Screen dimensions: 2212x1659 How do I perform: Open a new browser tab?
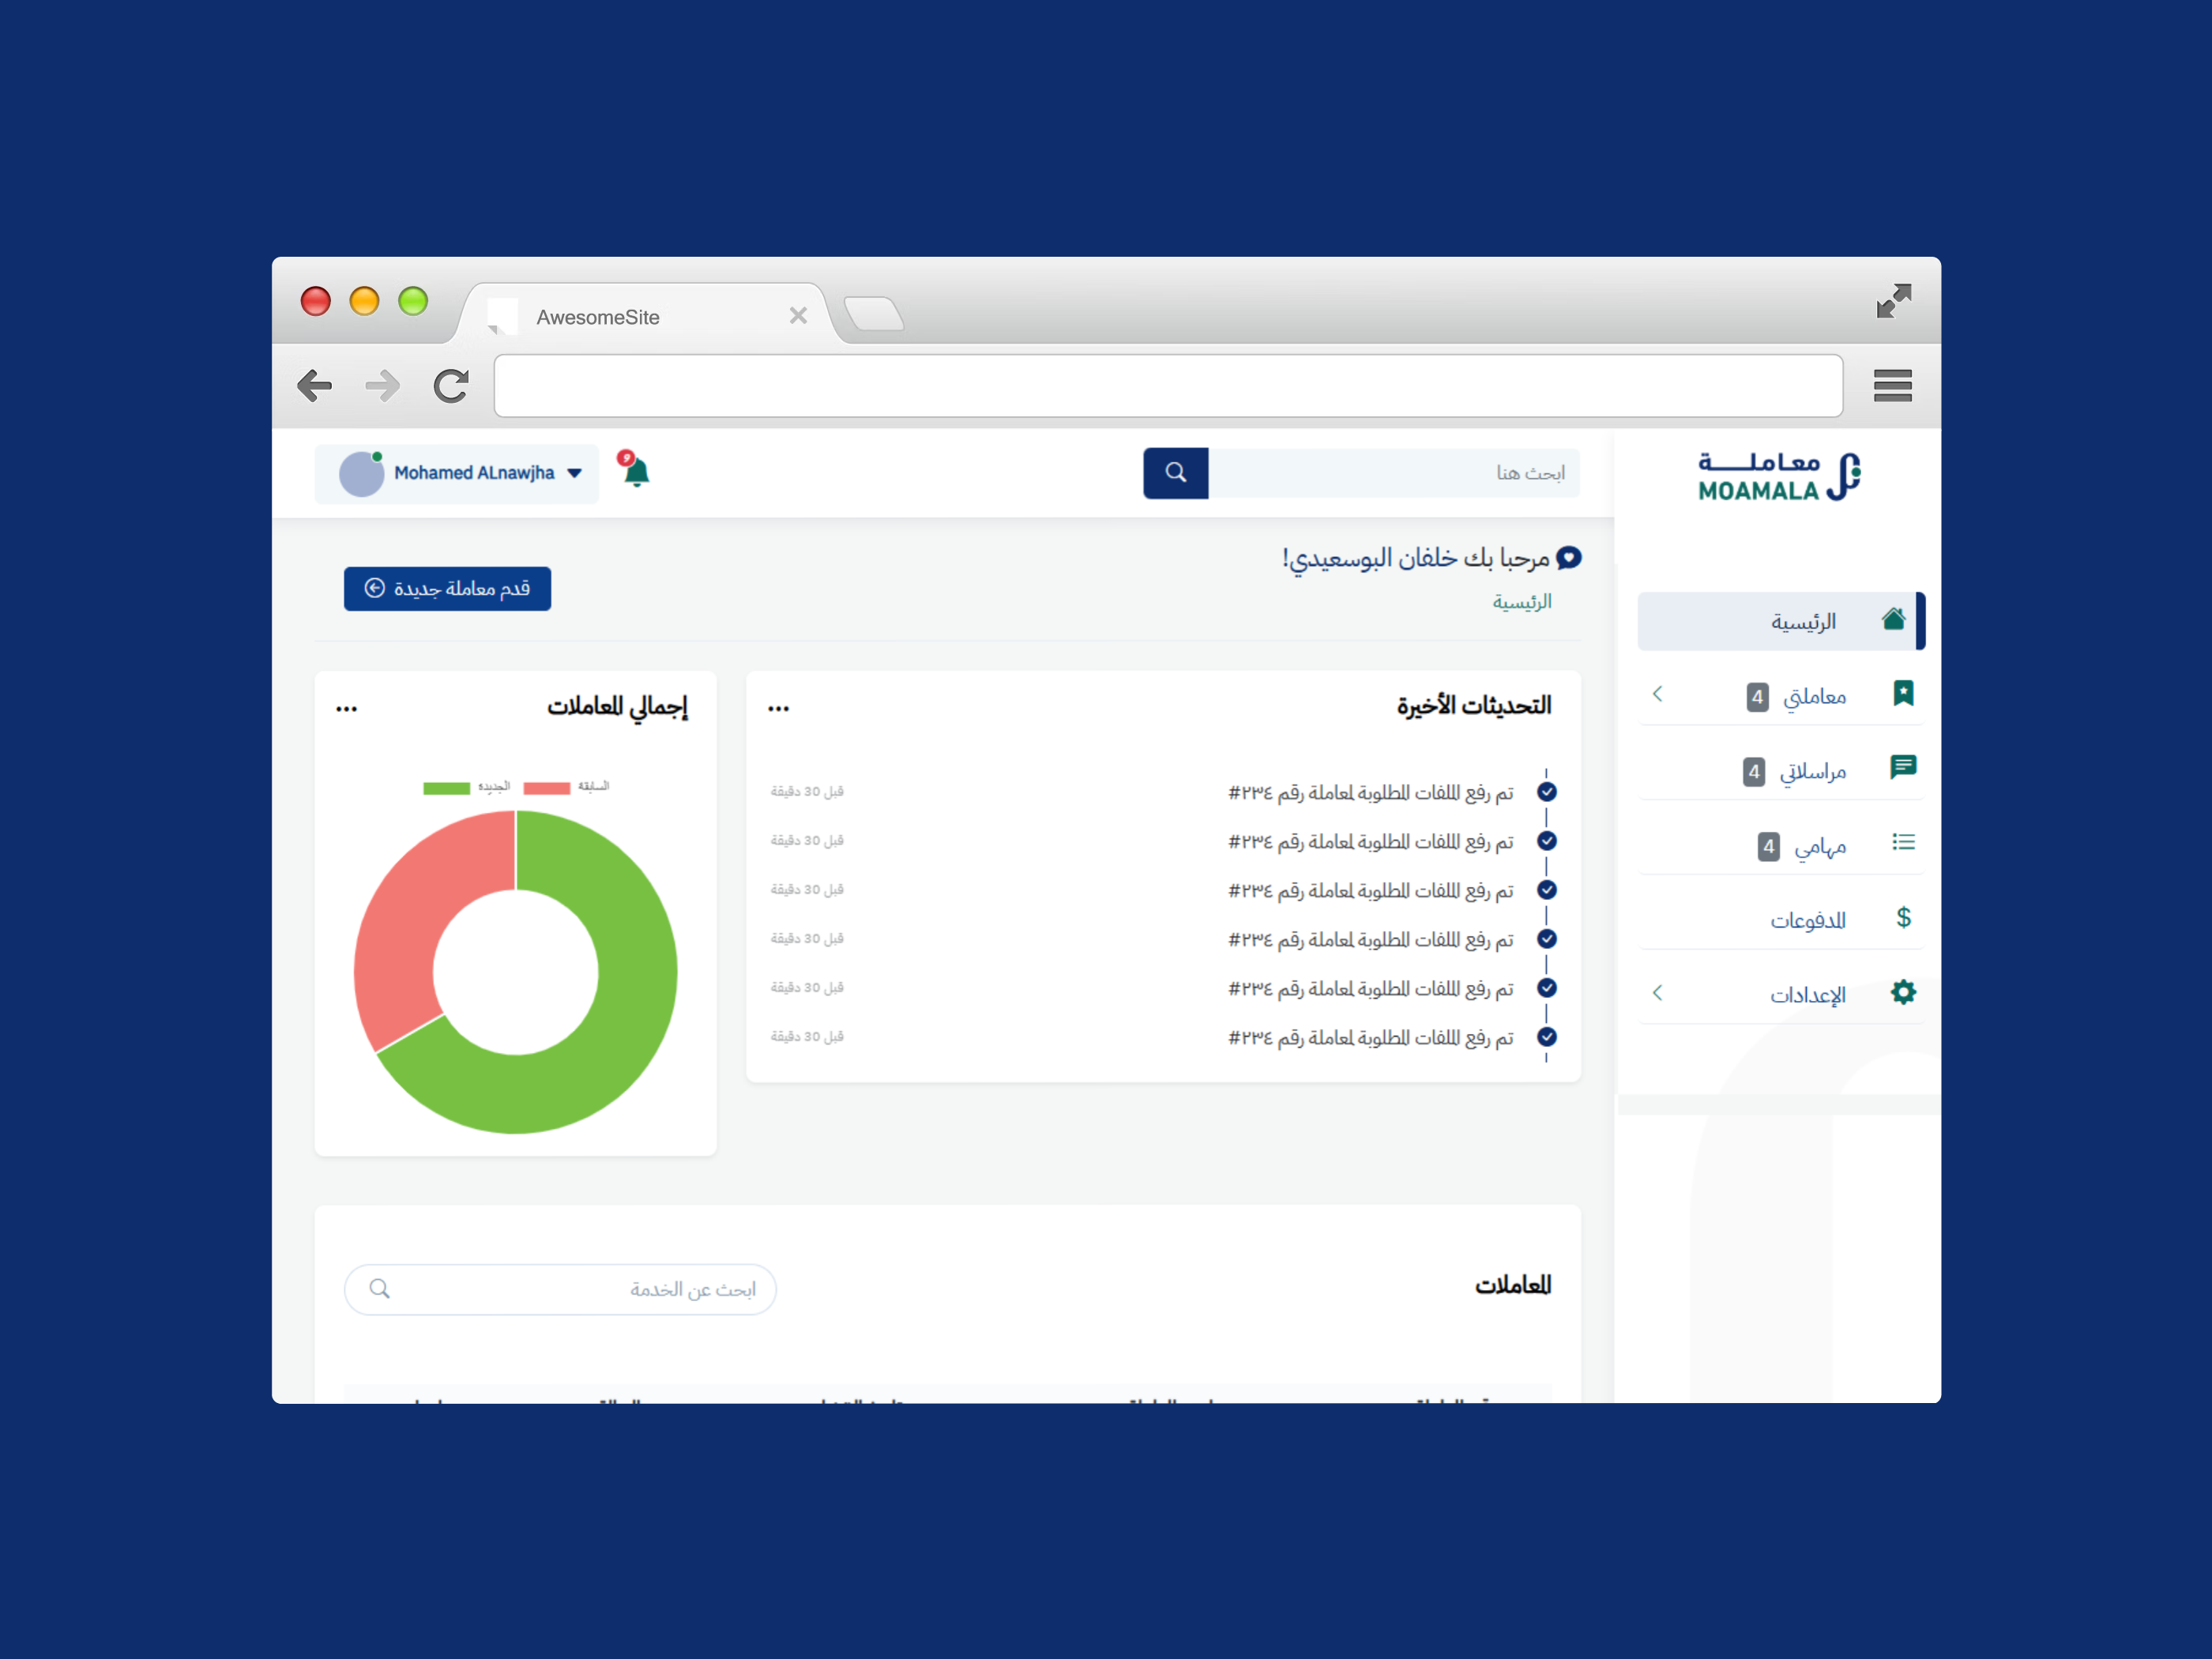tap(874, 313)
